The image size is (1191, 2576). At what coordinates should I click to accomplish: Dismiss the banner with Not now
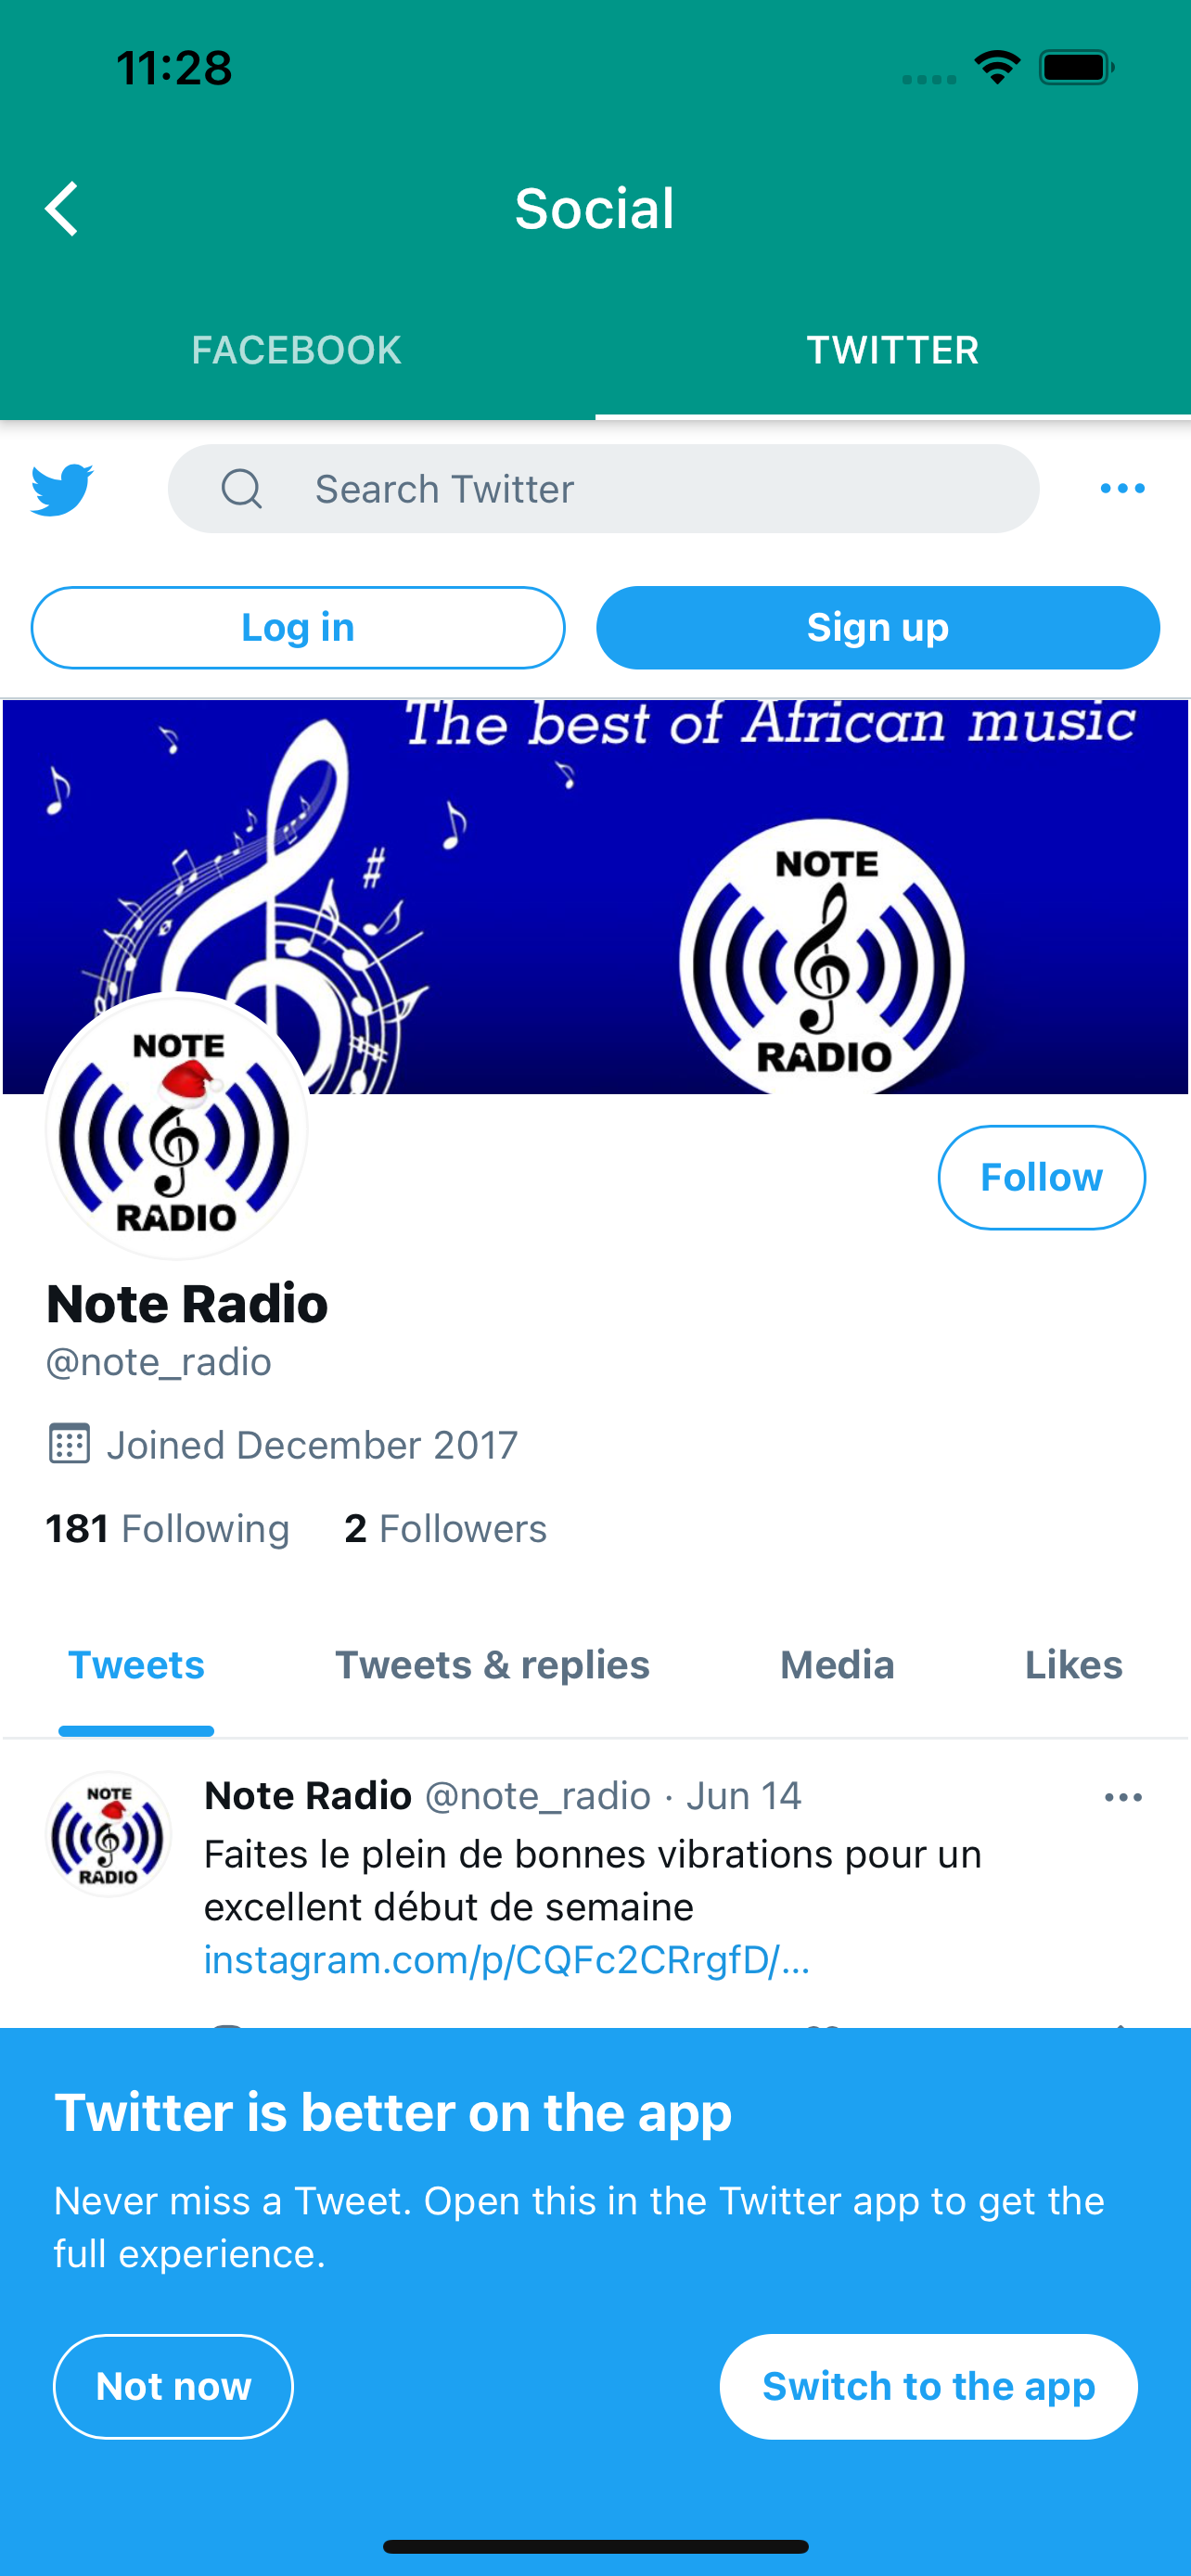(x=173, y=2386)
